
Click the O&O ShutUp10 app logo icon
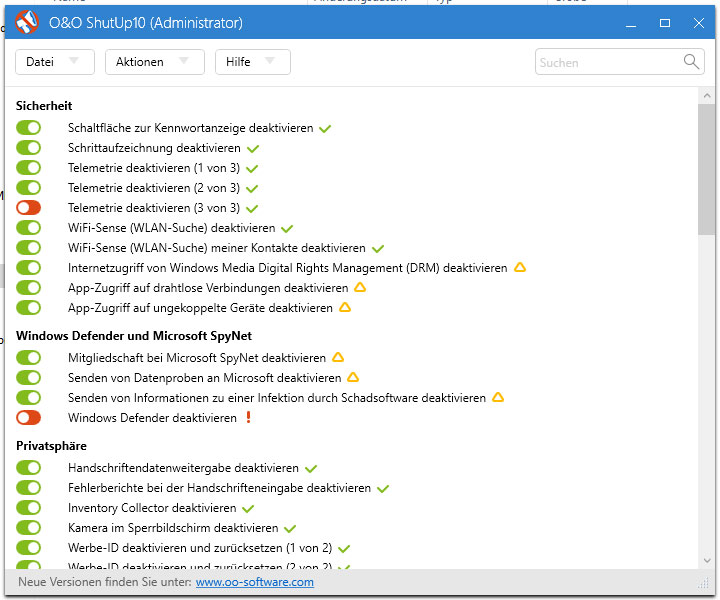coord(28,22)
